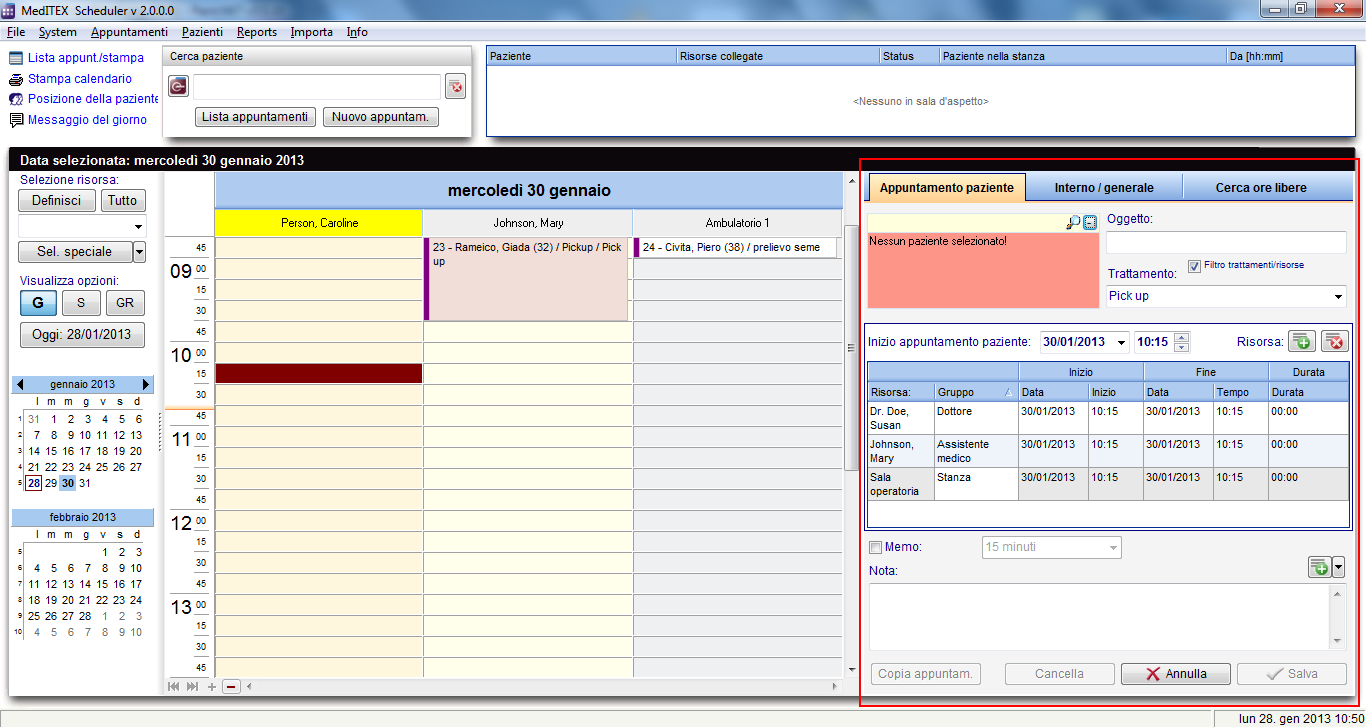The width and height of the screenshot is (1366, 728).
Task: Open the Pazienti menu
Action: [x=202, y=32]
